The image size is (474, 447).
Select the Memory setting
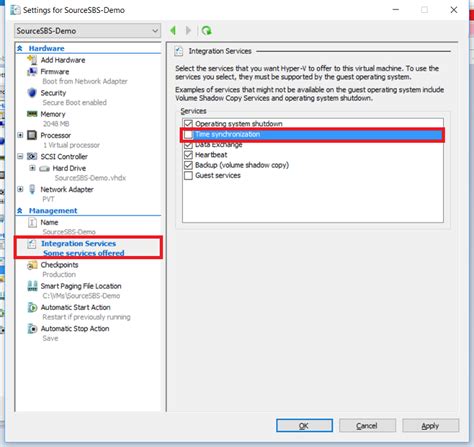[x=53, y=114]
